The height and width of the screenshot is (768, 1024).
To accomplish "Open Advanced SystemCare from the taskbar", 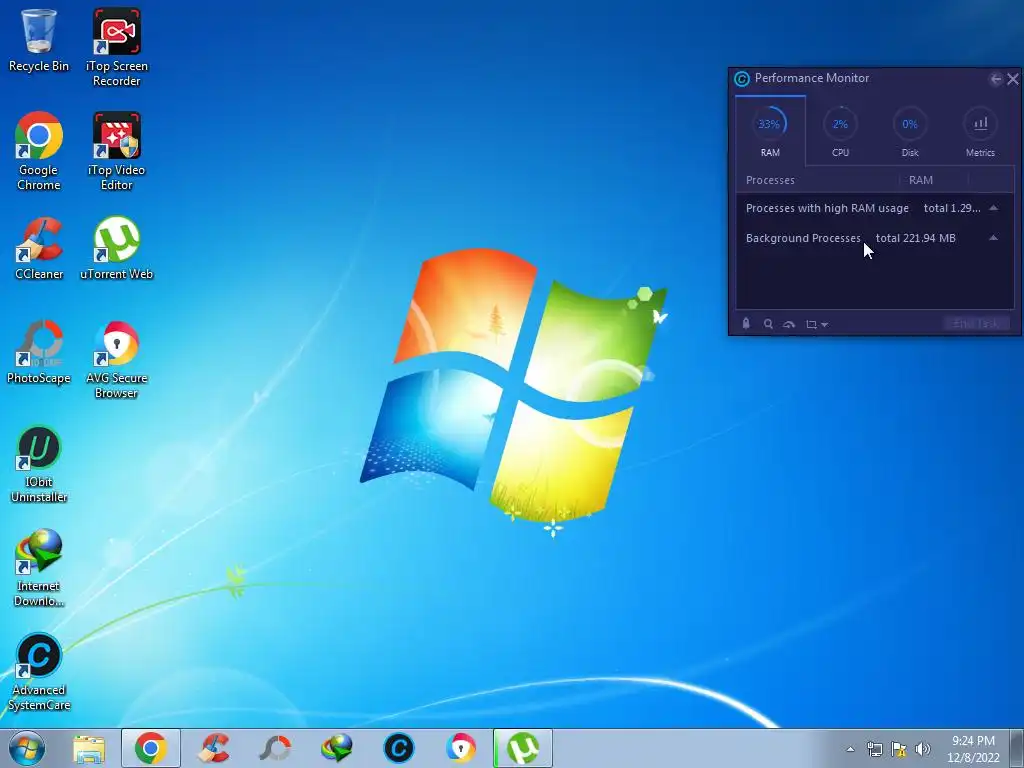I will (399, 748).
